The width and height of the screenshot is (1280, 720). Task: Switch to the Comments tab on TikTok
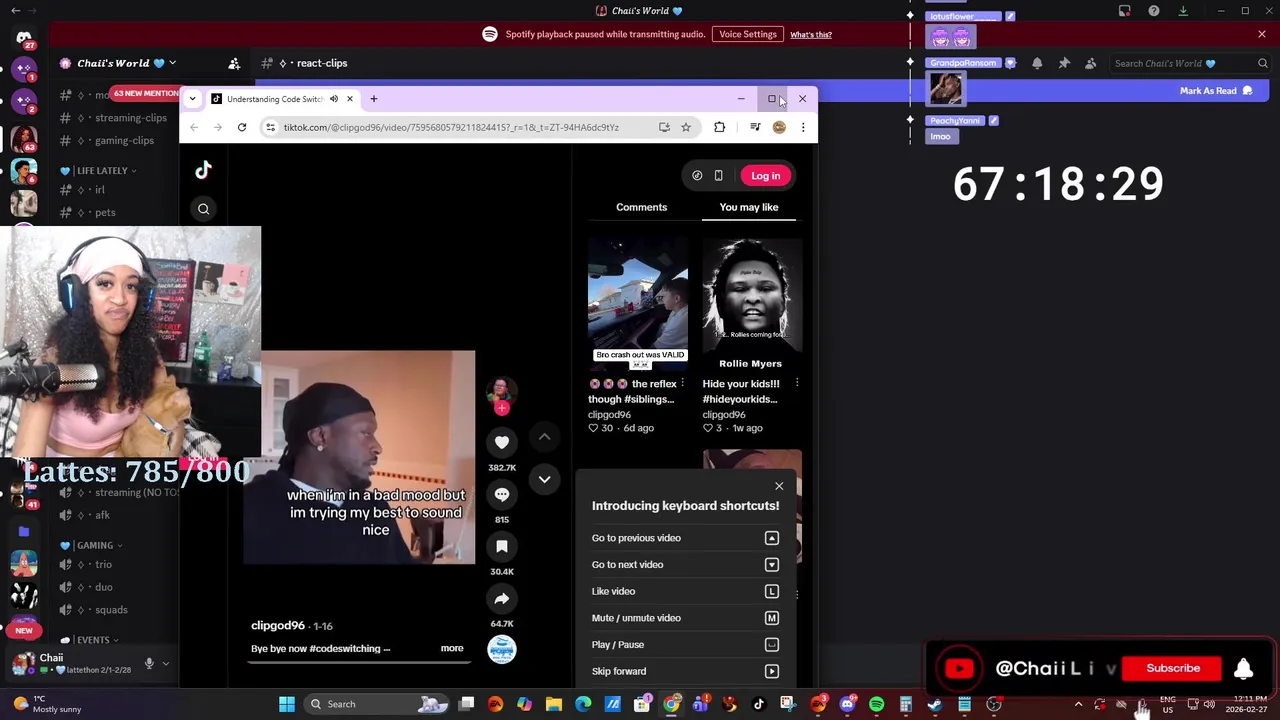coord(641,207)
